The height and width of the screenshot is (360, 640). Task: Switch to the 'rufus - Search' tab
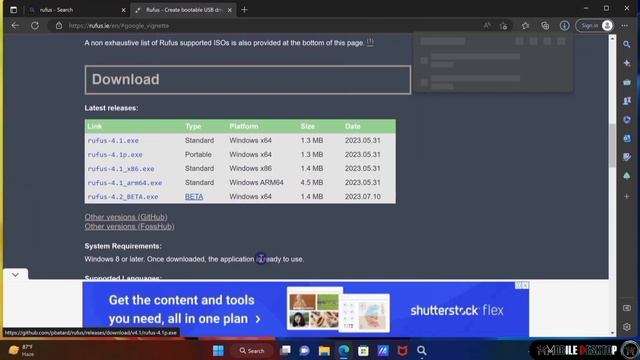coord(76,10)
